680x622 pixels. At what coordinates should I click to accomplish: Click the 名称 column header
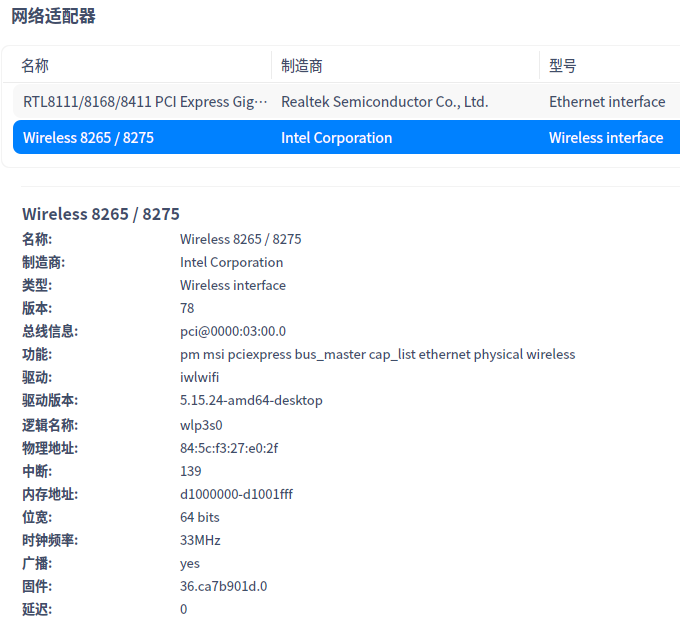35,66
